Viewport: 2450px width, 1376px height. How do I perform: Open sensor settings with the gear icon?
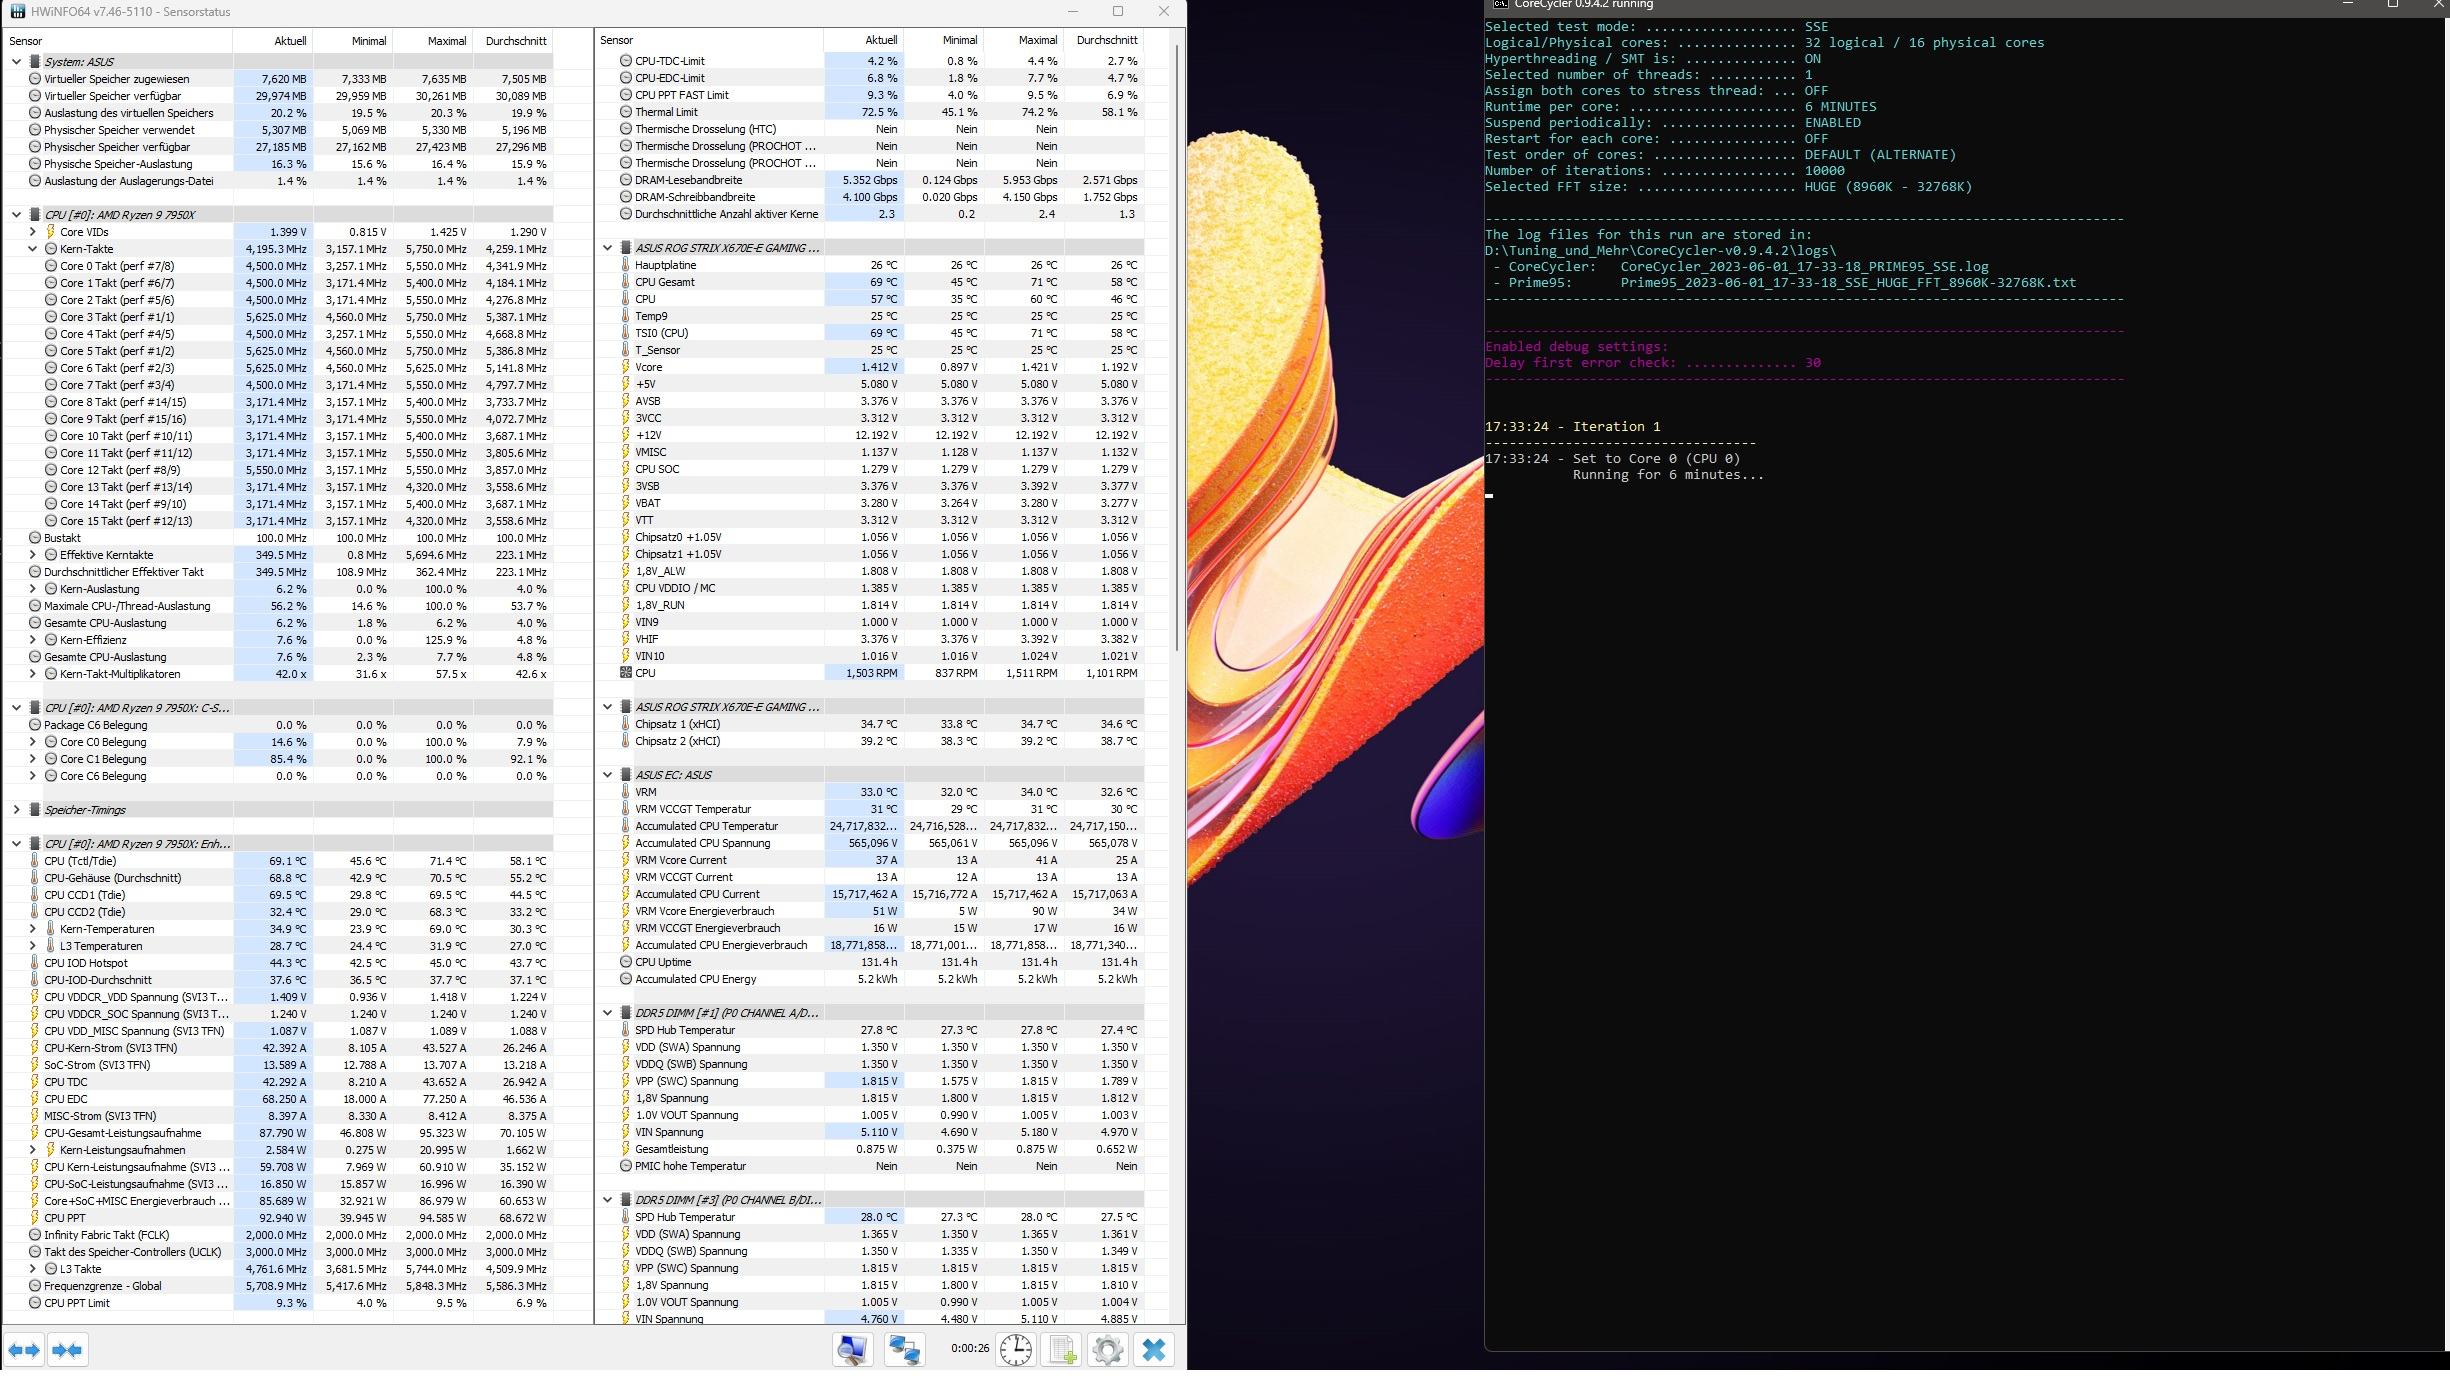pyautogui.click(x=1107, y=1350)
